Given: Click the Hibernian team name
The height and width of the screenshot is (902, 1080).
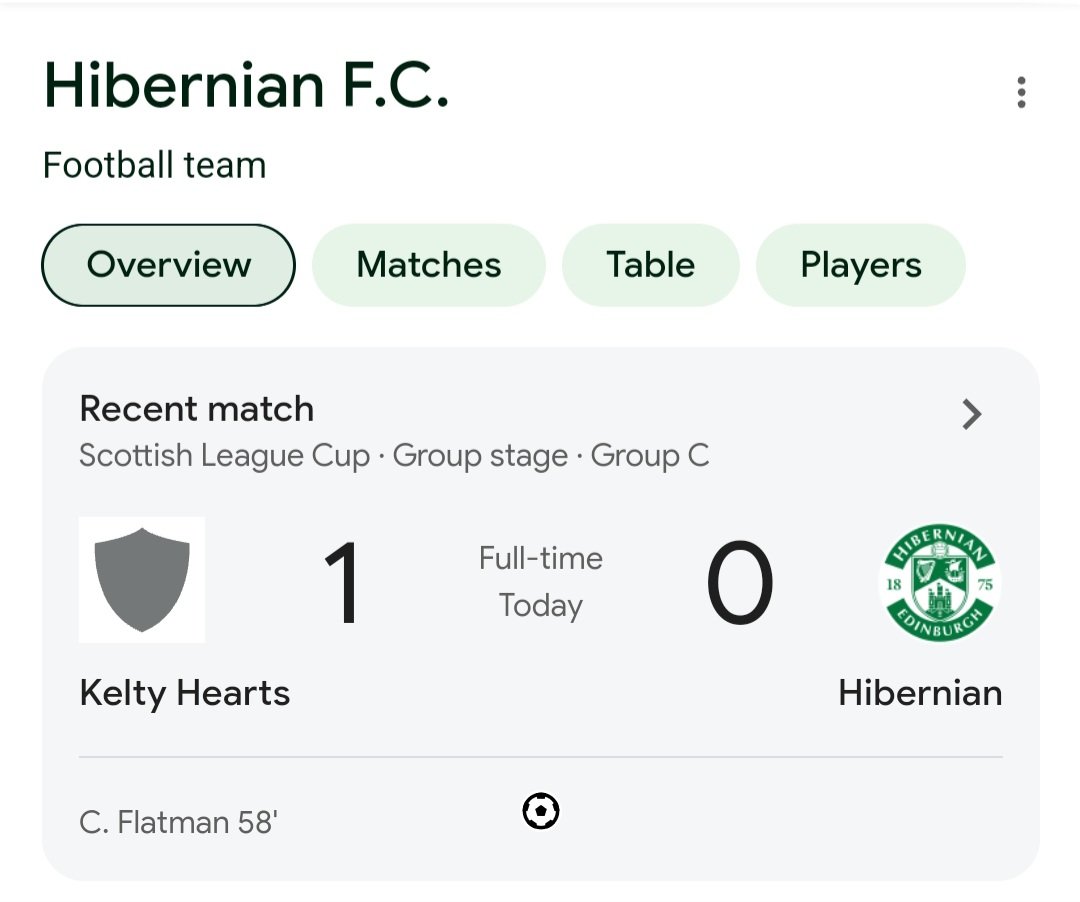Looking at the screenshot, I should (920, 693).
